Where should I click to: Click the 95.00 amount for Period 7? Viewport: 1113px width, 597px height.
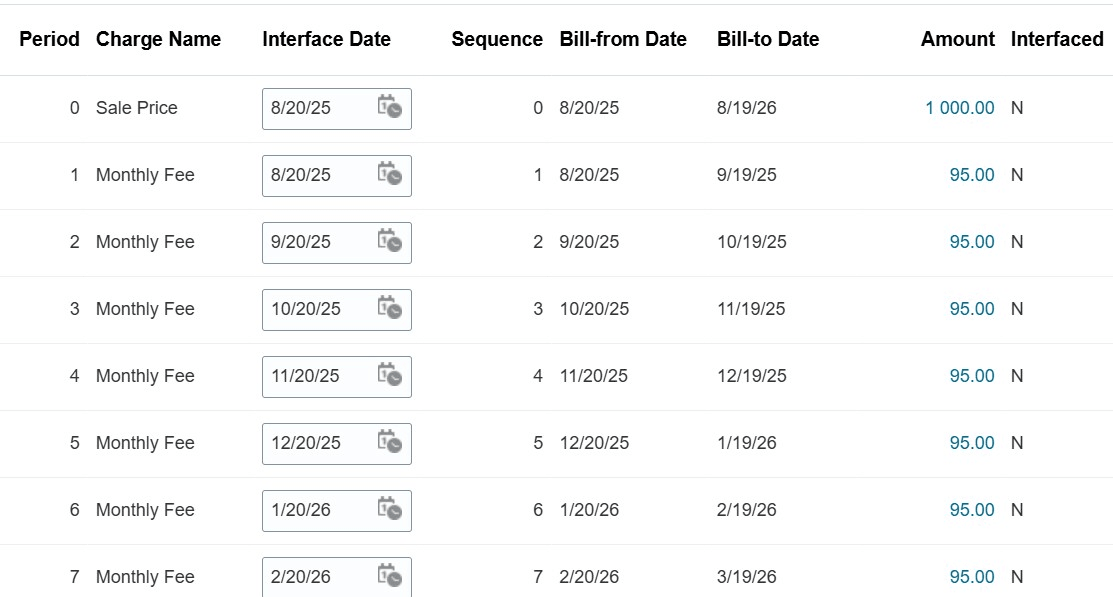pyautogui.click(x=973, y=577)
